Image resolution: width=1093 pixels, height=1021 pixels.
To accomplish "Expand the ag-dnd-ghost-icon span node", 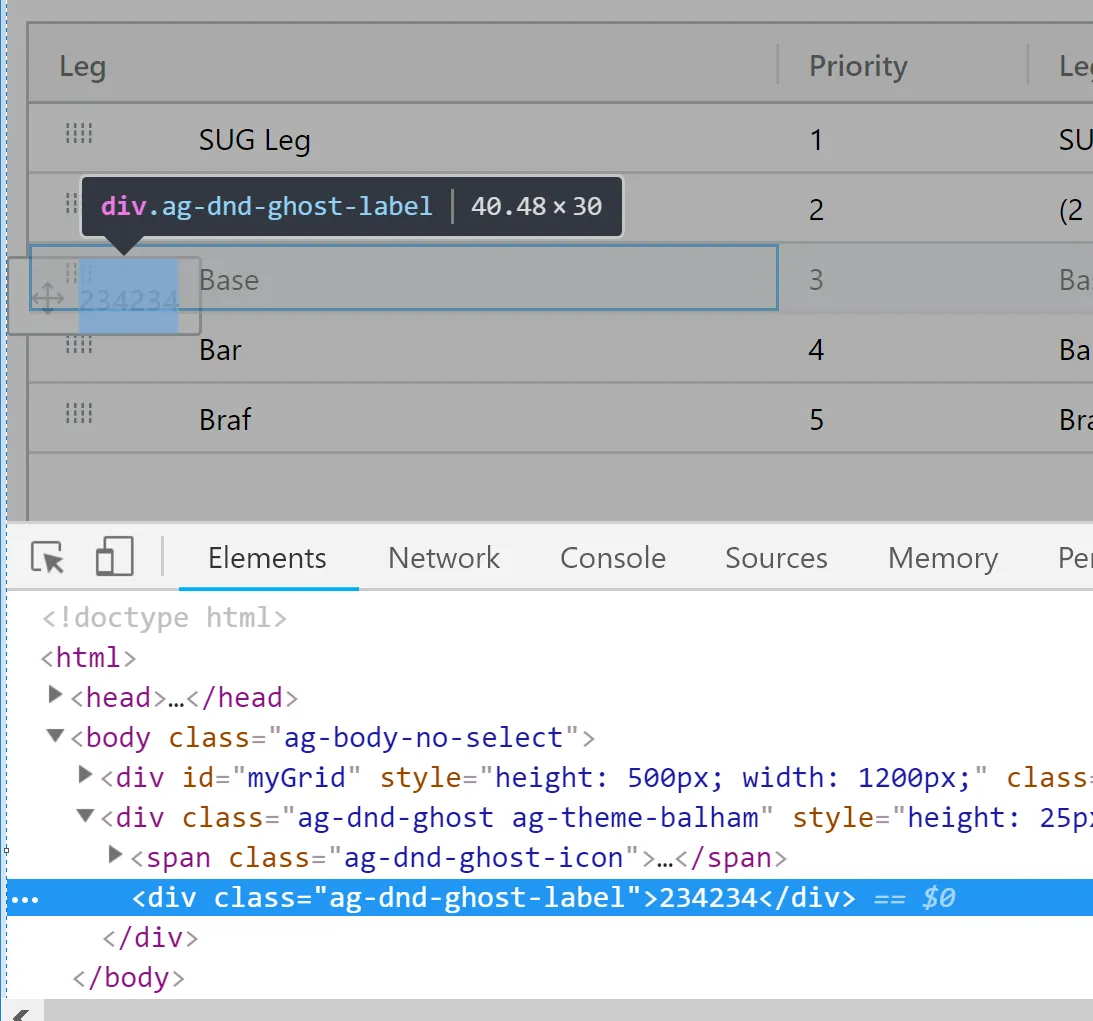I will (116, 854).
